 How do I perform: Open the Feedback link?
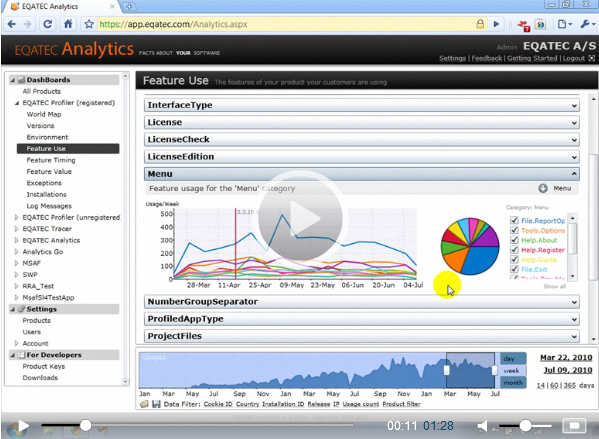[487, 58]
